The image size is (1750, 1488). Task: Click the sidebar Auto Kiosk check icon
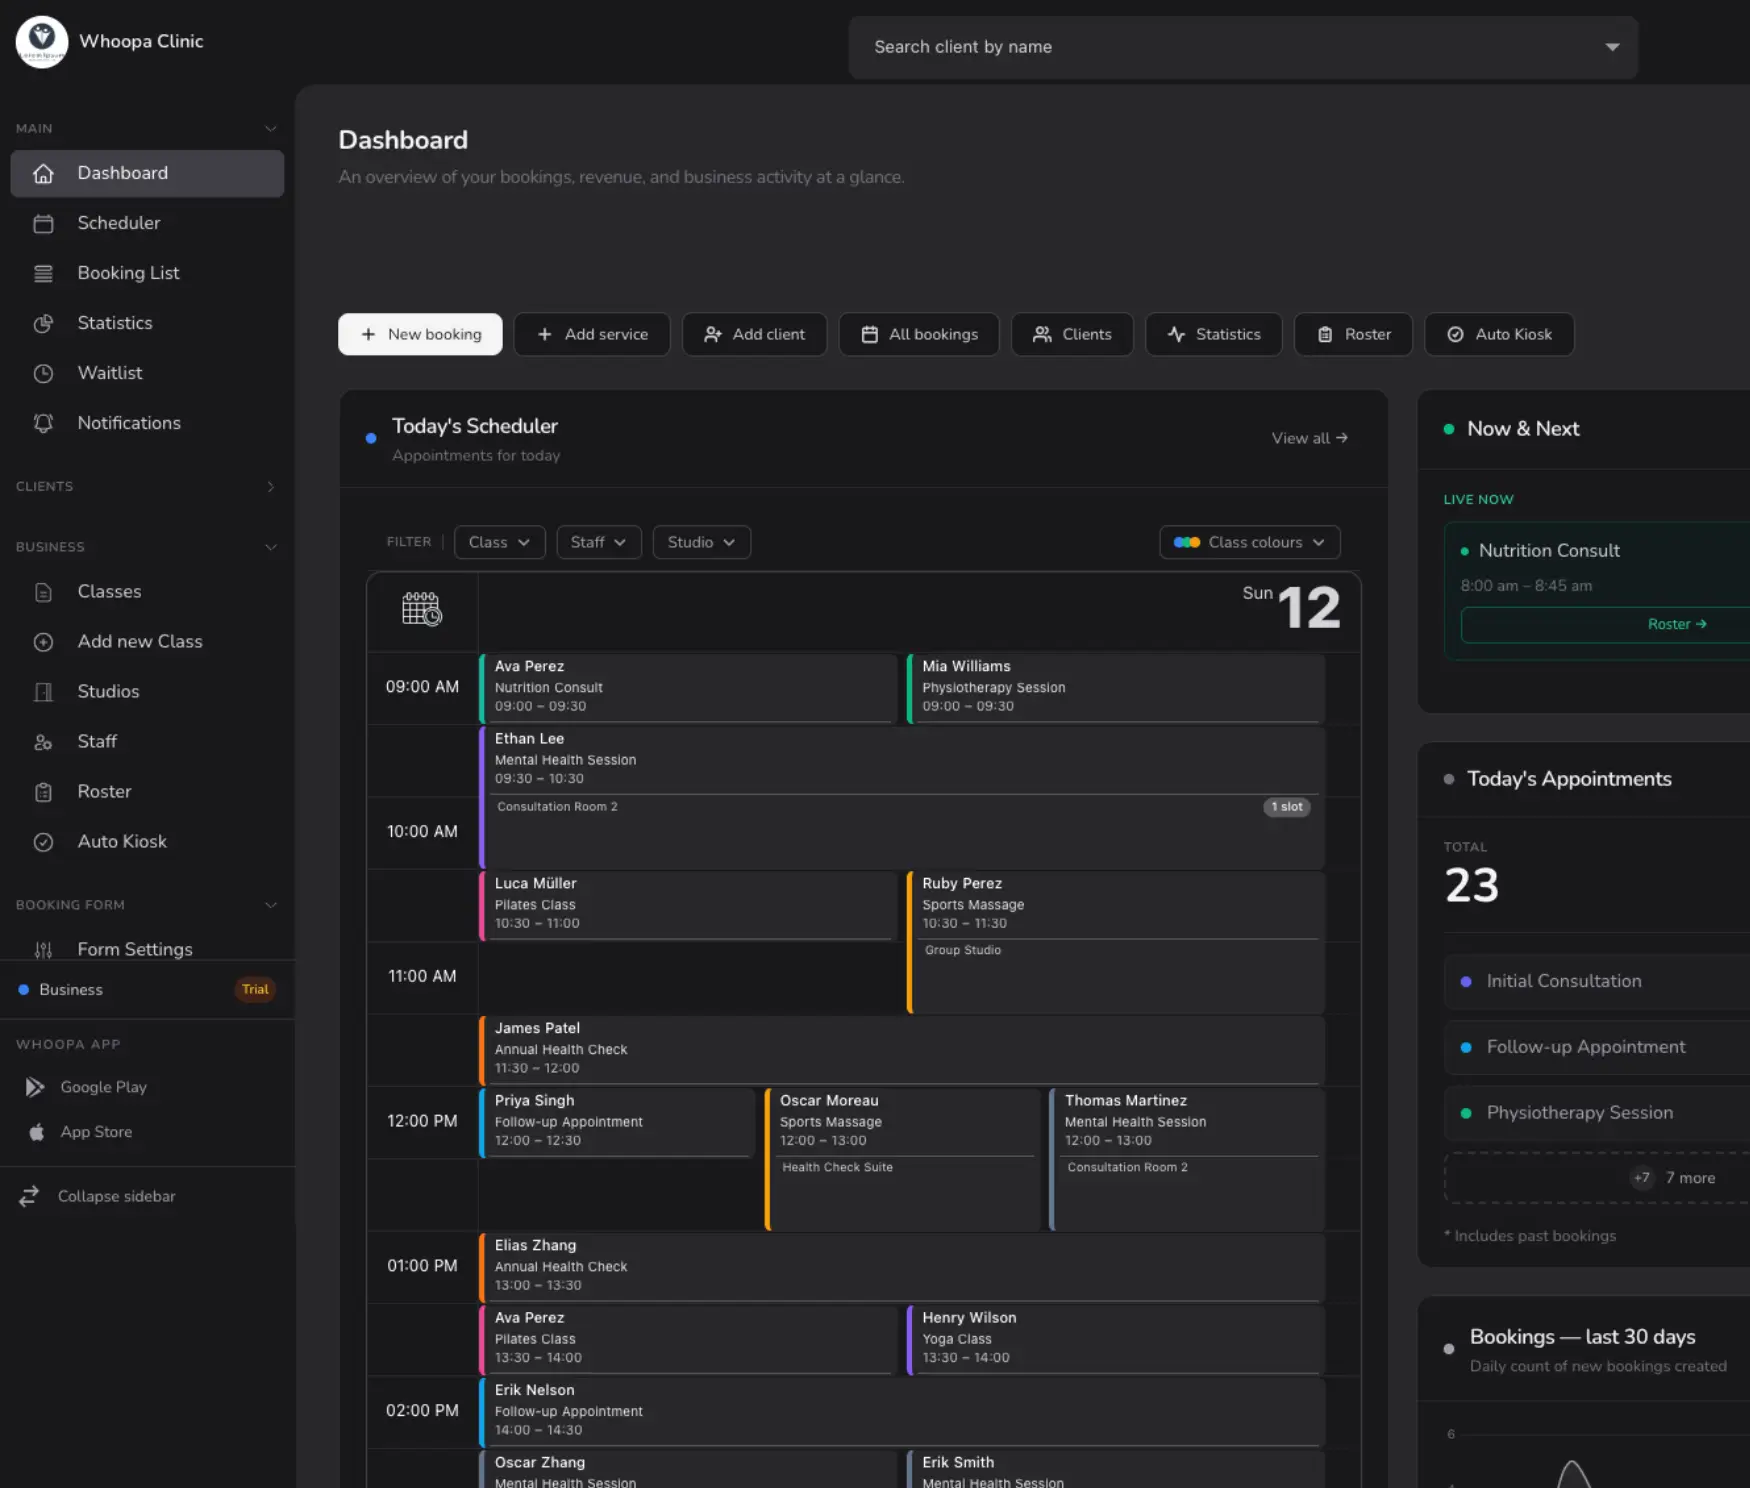(x=43, y=842)
